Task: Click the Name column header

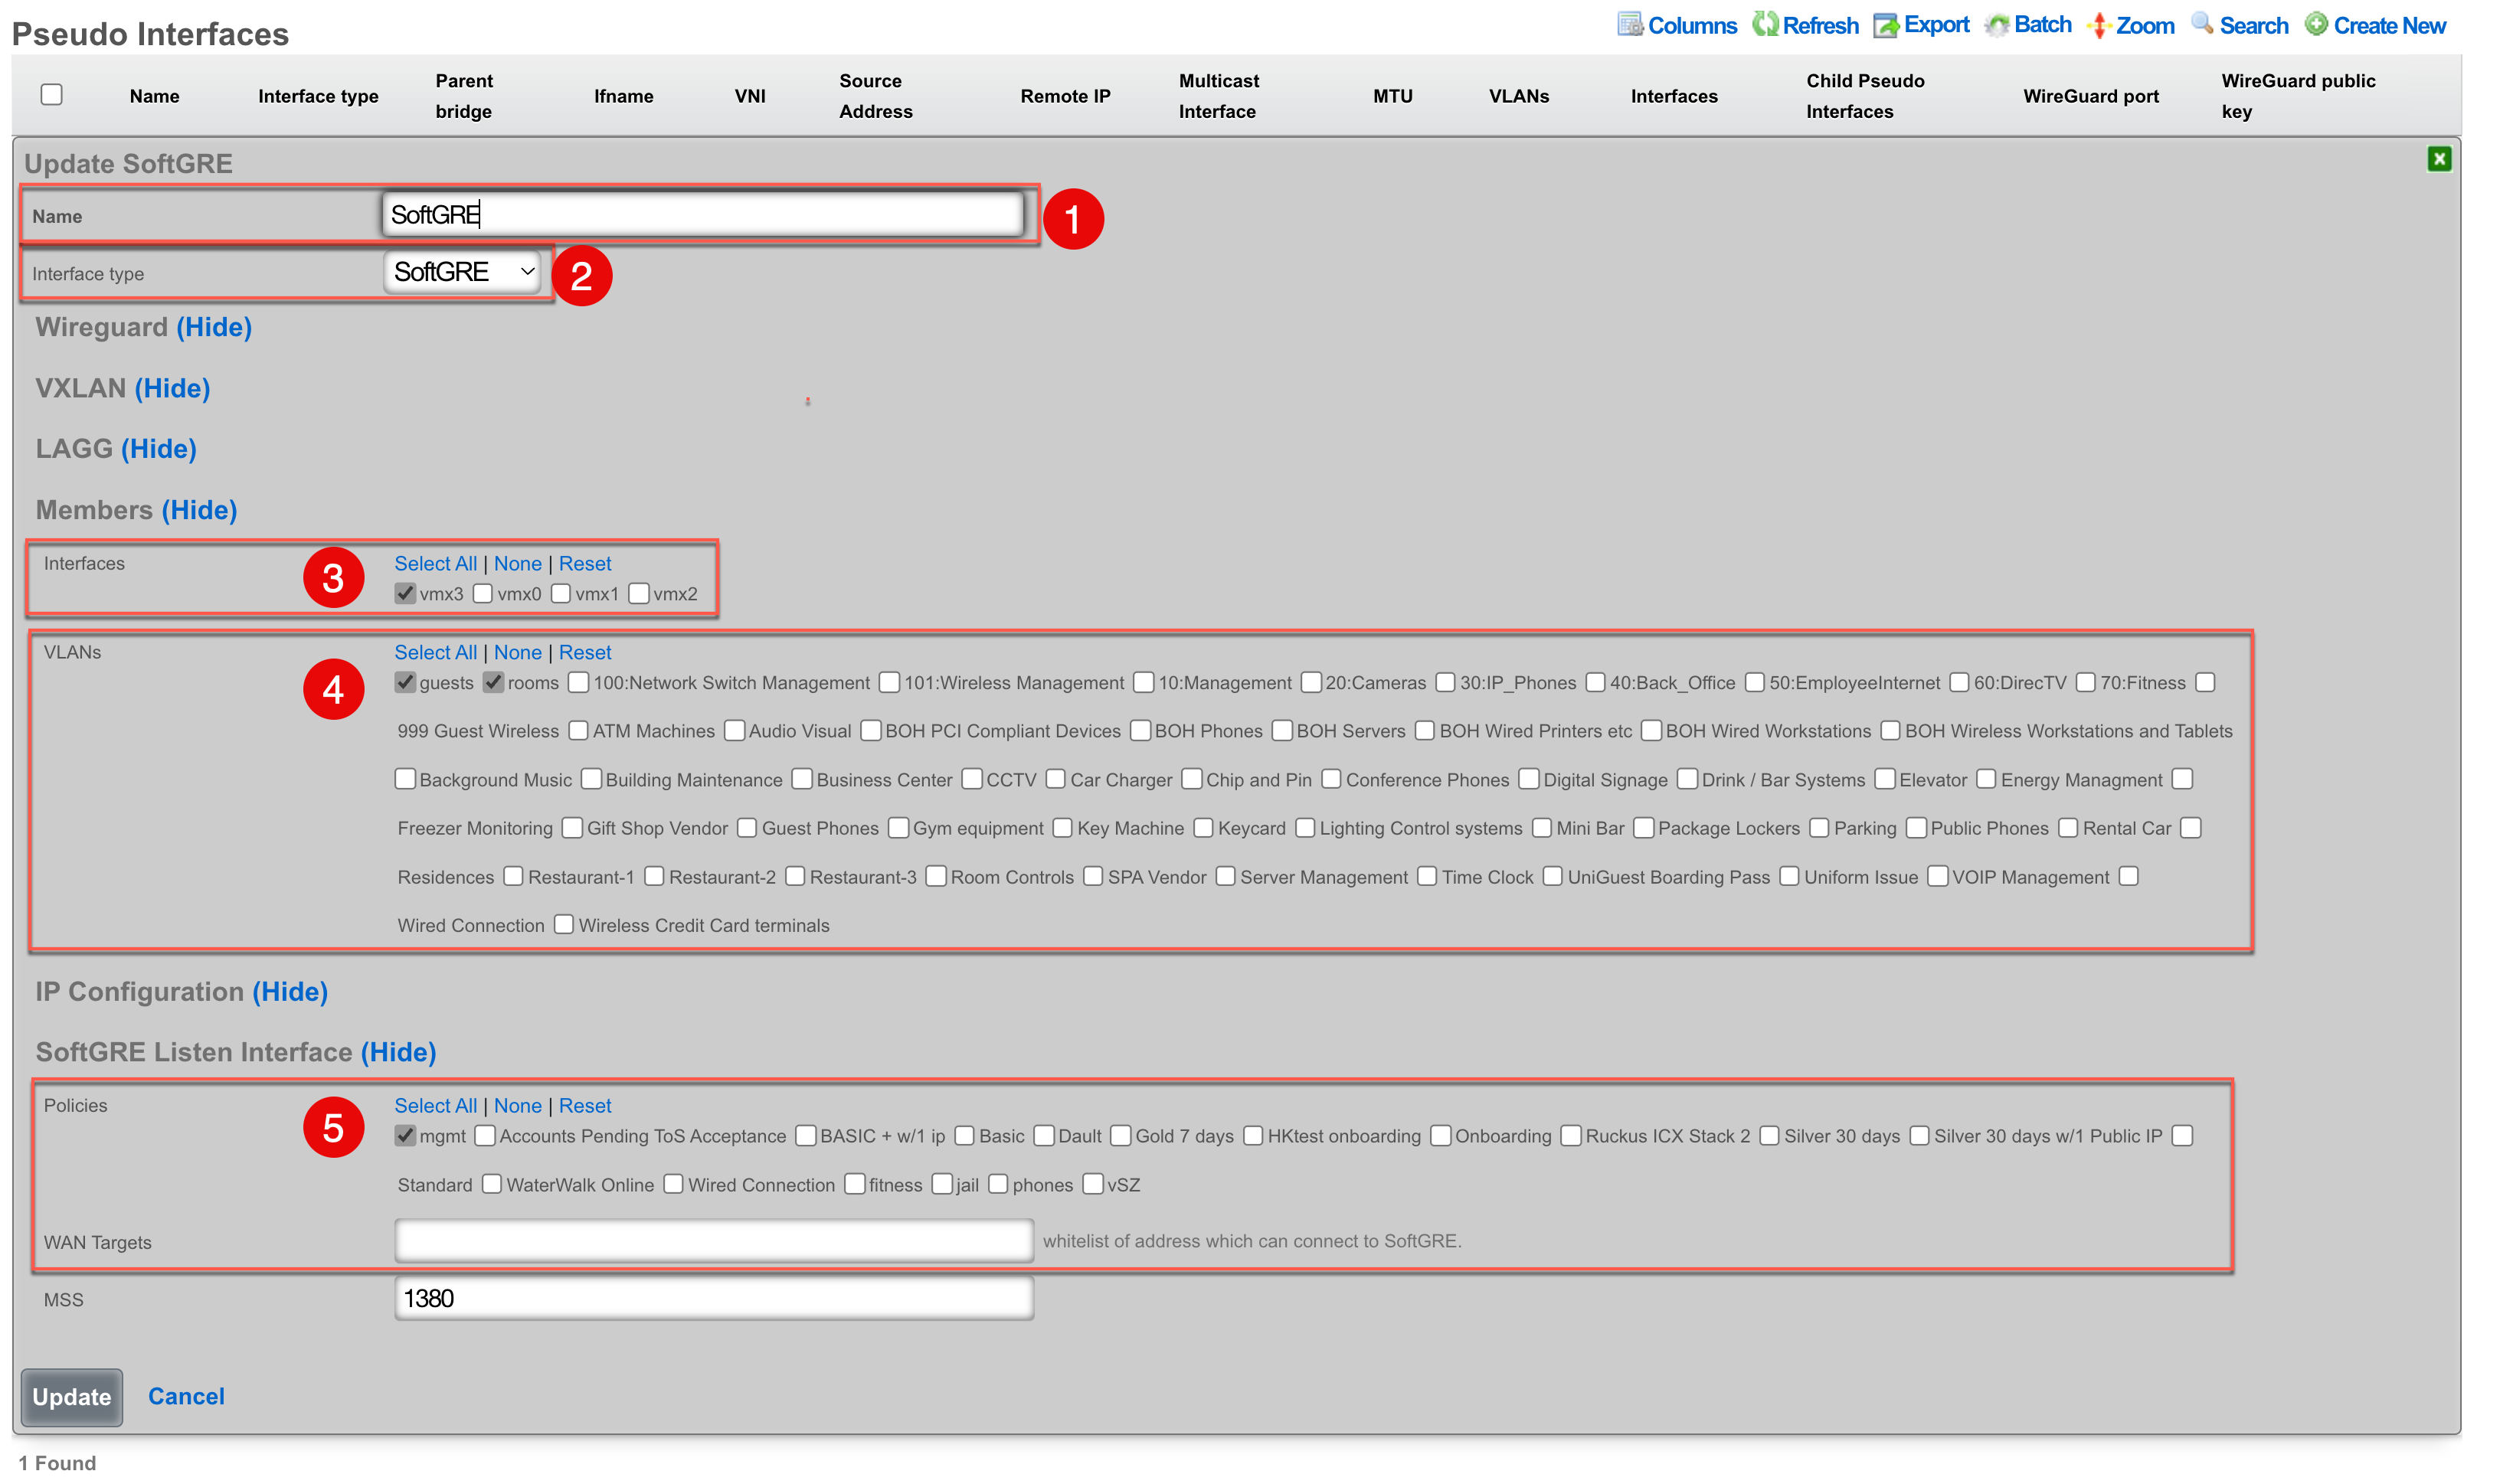Action: pos(155,96)
